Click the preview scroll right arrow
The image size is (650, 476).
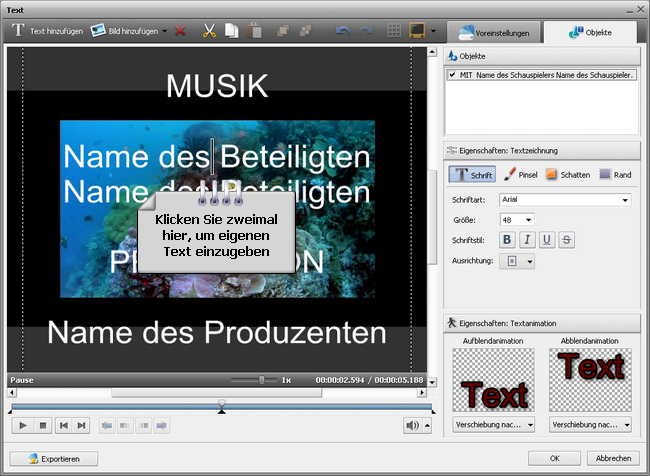click(422, 392)
